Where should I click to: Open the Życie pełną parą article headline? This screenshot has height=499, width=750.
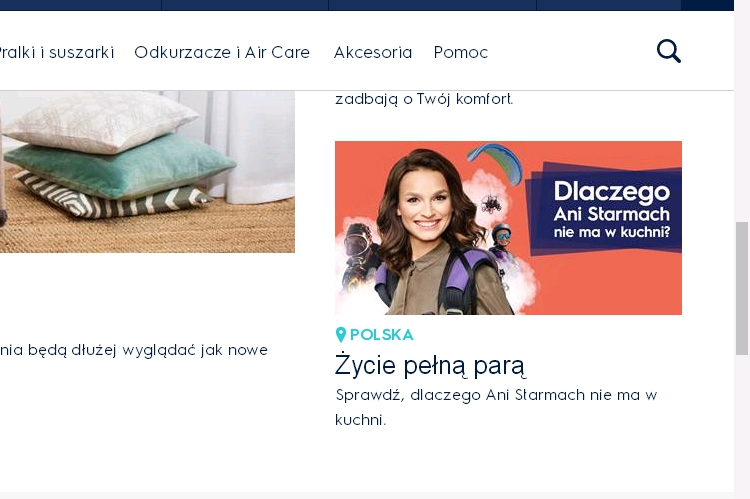(x=430, y=365)
